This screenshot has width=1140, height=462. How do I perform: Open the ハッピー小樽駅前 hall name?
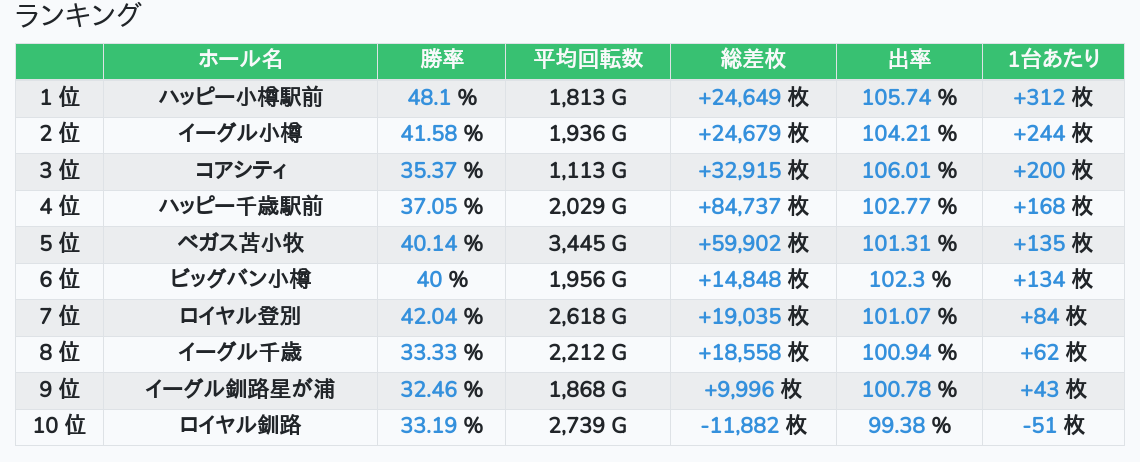click(240, 98)
